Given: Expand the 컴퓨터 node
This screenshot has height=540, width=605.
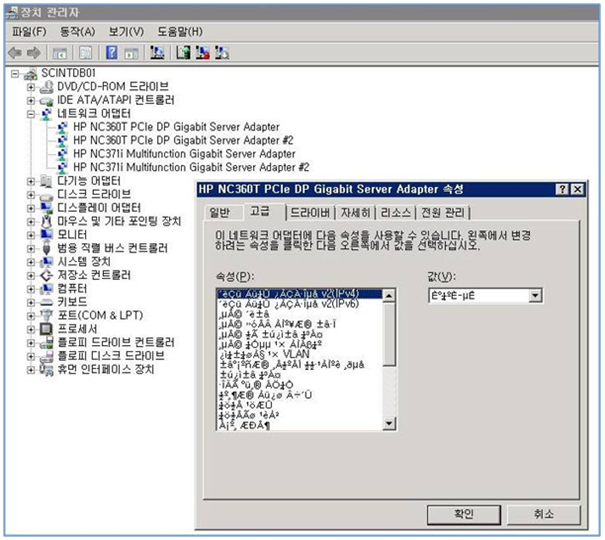Looking at the screenshot, I should click(31, 289).
